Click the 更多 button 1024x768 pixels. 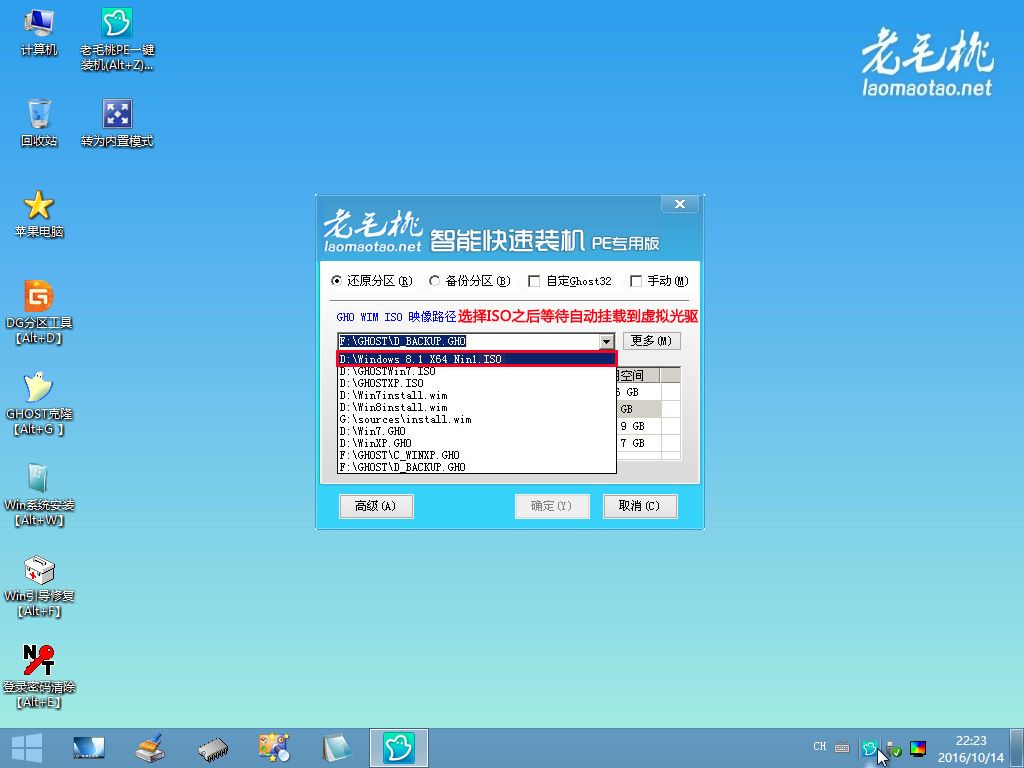tap(651, 341)
